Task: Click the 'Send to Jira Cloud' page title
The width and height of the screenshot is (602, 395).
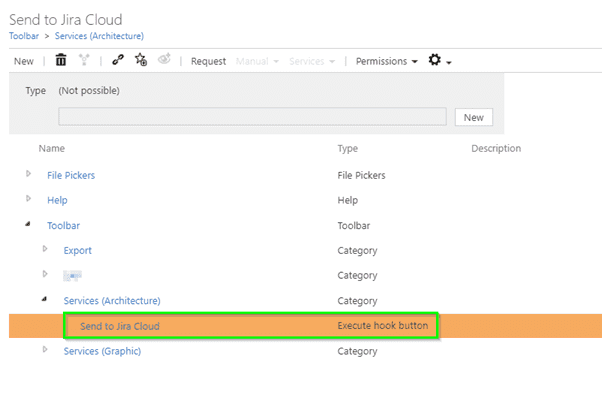Action: tap(66, 20)
